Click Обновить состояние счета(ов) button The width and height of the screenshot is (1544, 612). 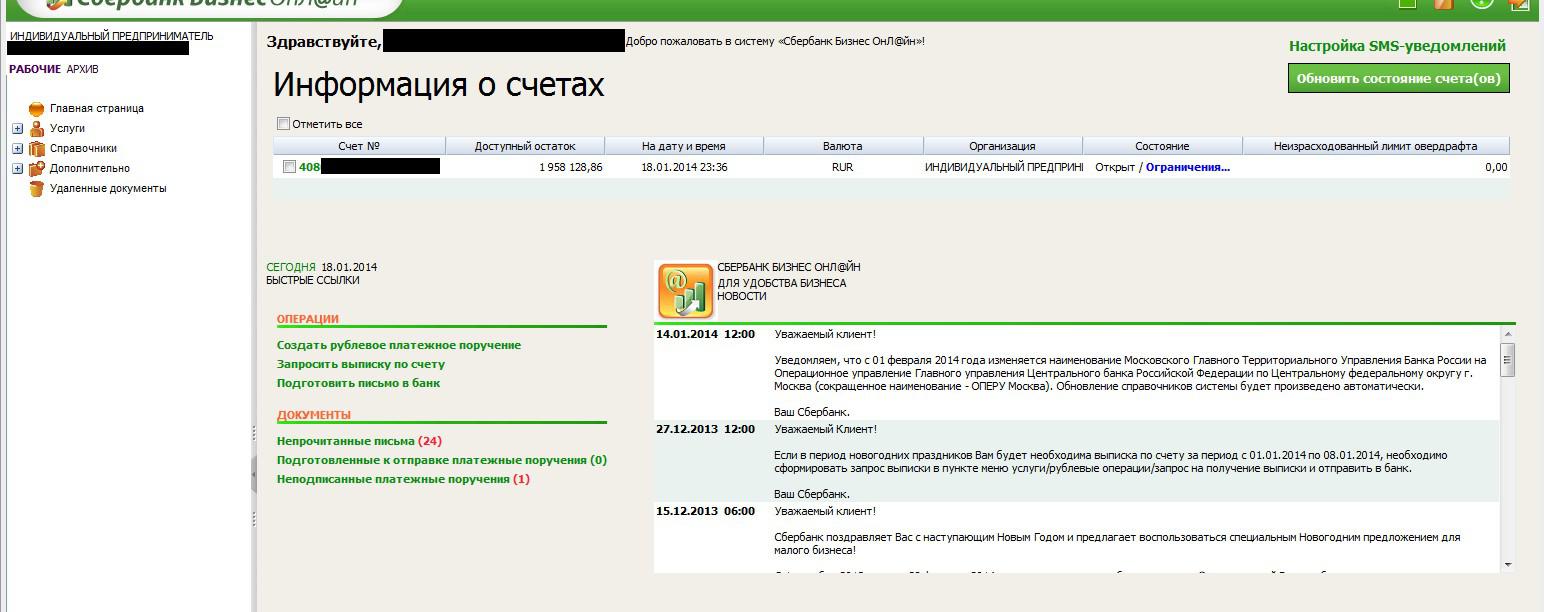coord(1398,78)
